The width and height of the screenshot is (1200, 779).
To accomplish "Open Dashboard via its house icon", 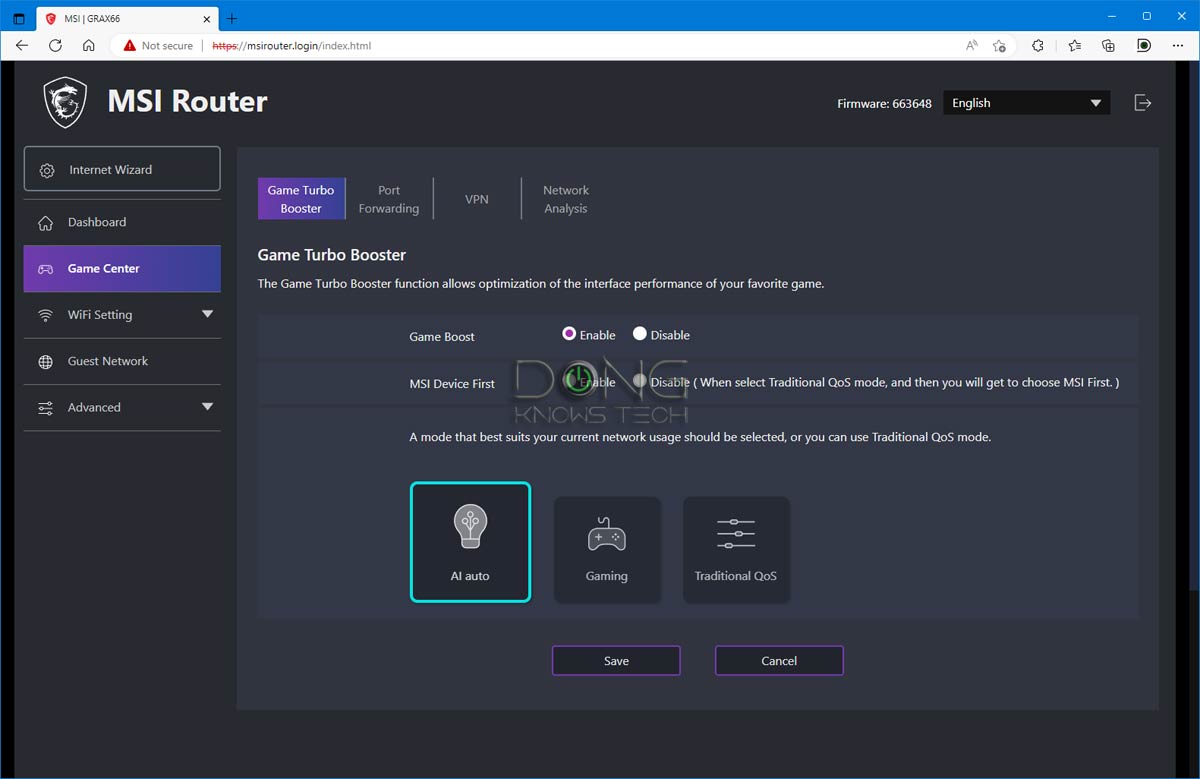I will 45,222.
